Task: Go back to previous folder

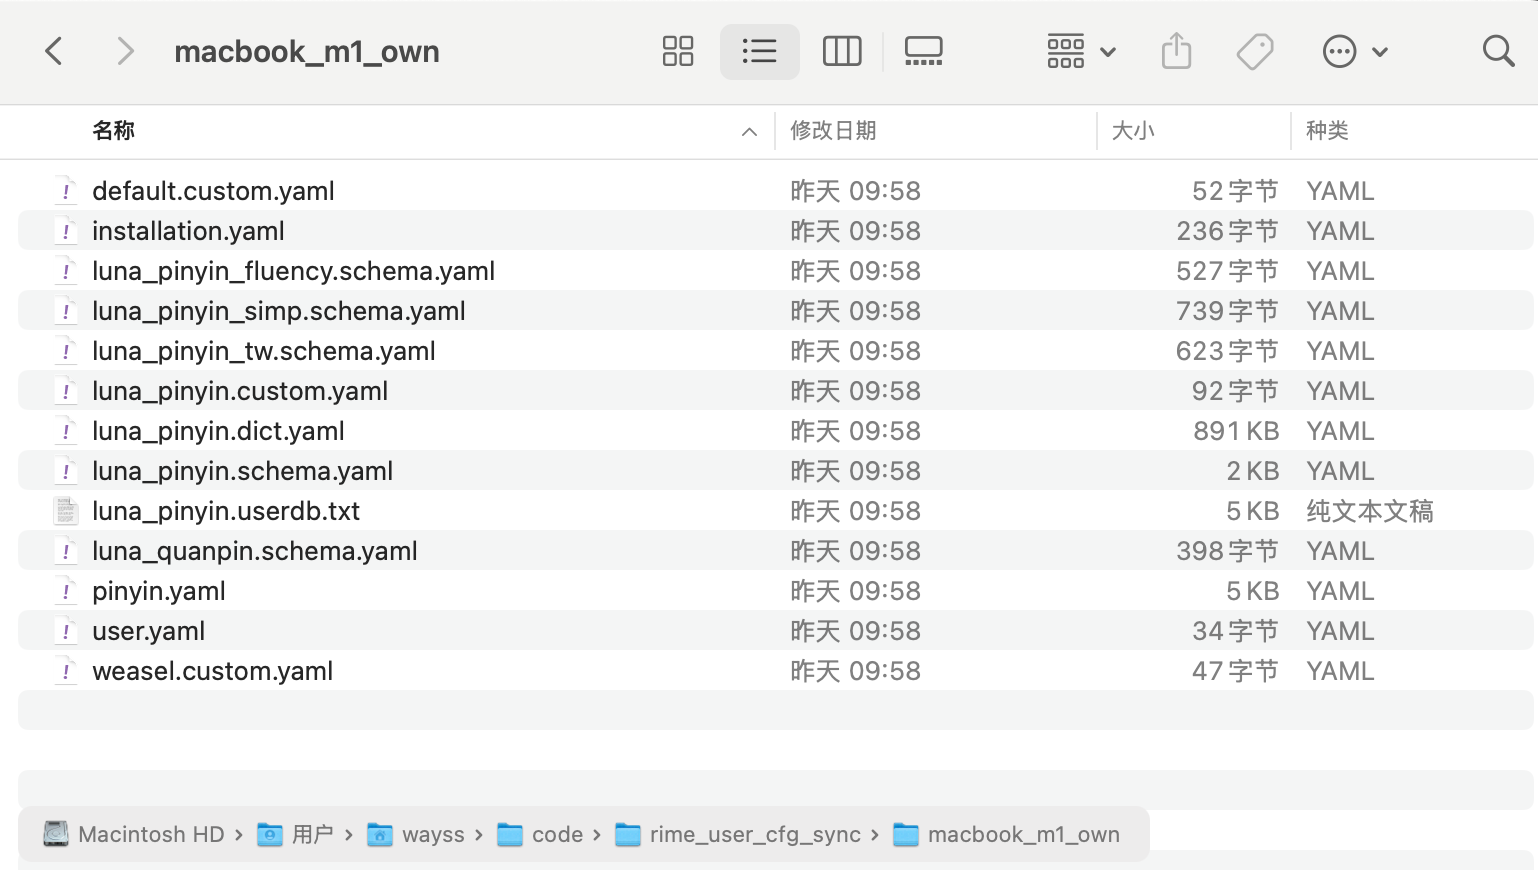Action: (54, 51)
